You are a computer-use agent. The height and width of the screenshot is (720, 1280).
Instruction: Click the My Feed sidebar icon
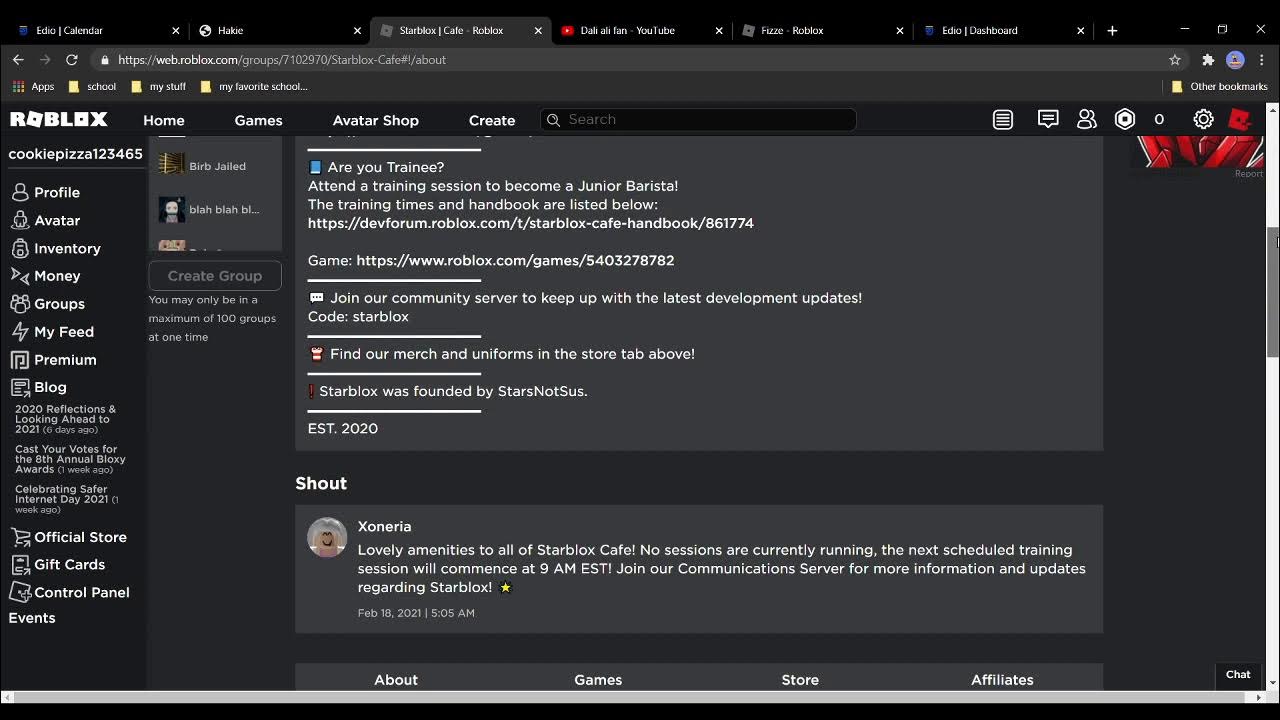point(20,332)
